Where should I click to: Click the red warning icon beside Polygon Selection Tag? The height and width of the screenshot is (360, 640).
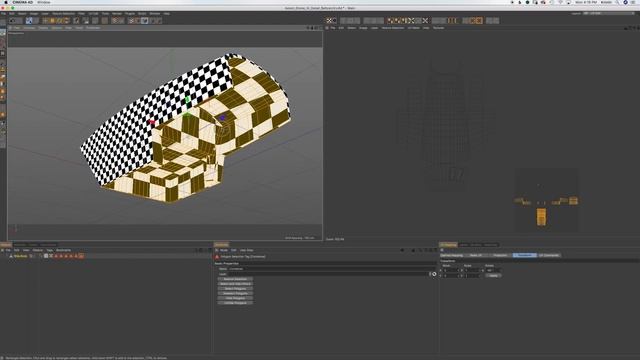tap(217, 257)
